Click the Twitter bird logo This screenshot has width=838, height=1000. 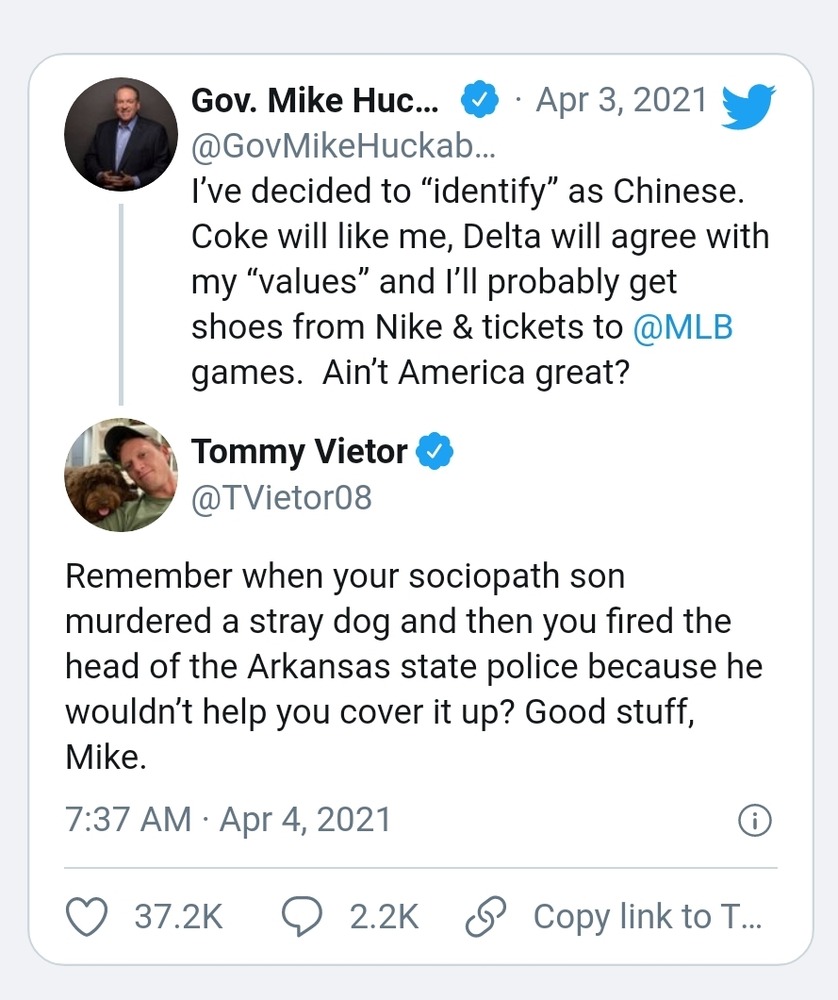[749, 106]
